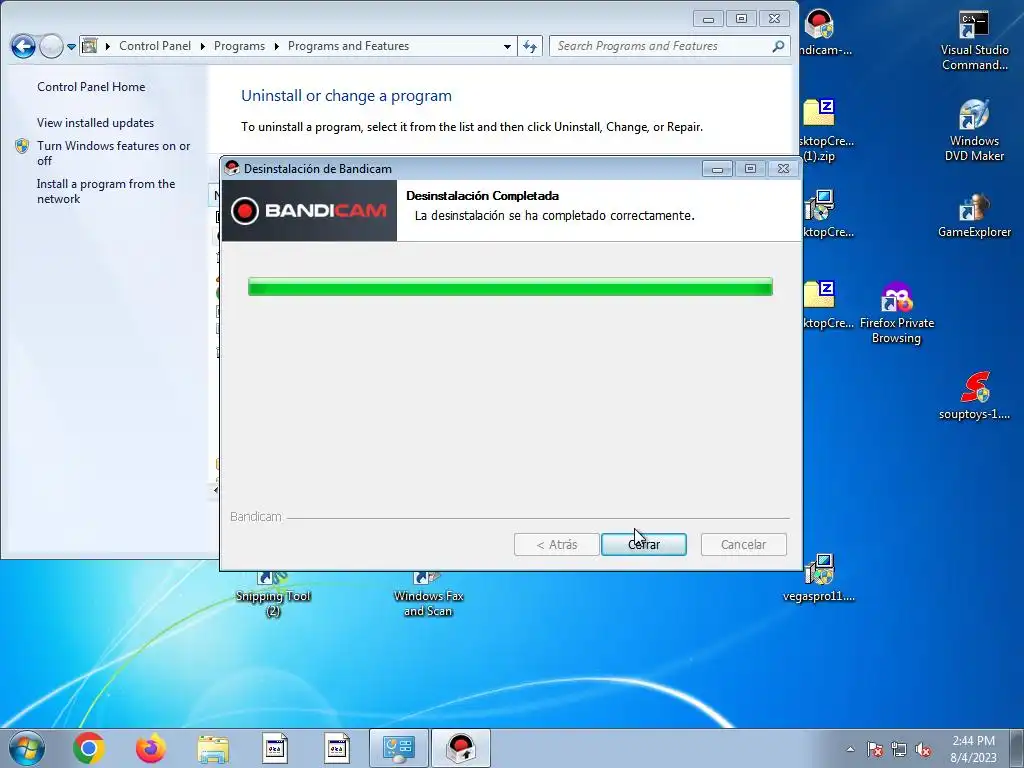
Task: Click taskbar clock showing 2:44 PM
Action: (x=973, y=749)
